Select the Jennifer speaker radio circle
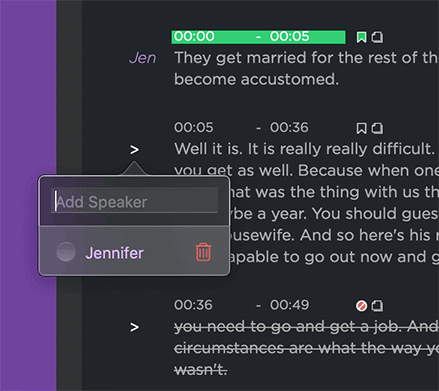The width and height of the screenshot is (439, 391). point(66,252)
